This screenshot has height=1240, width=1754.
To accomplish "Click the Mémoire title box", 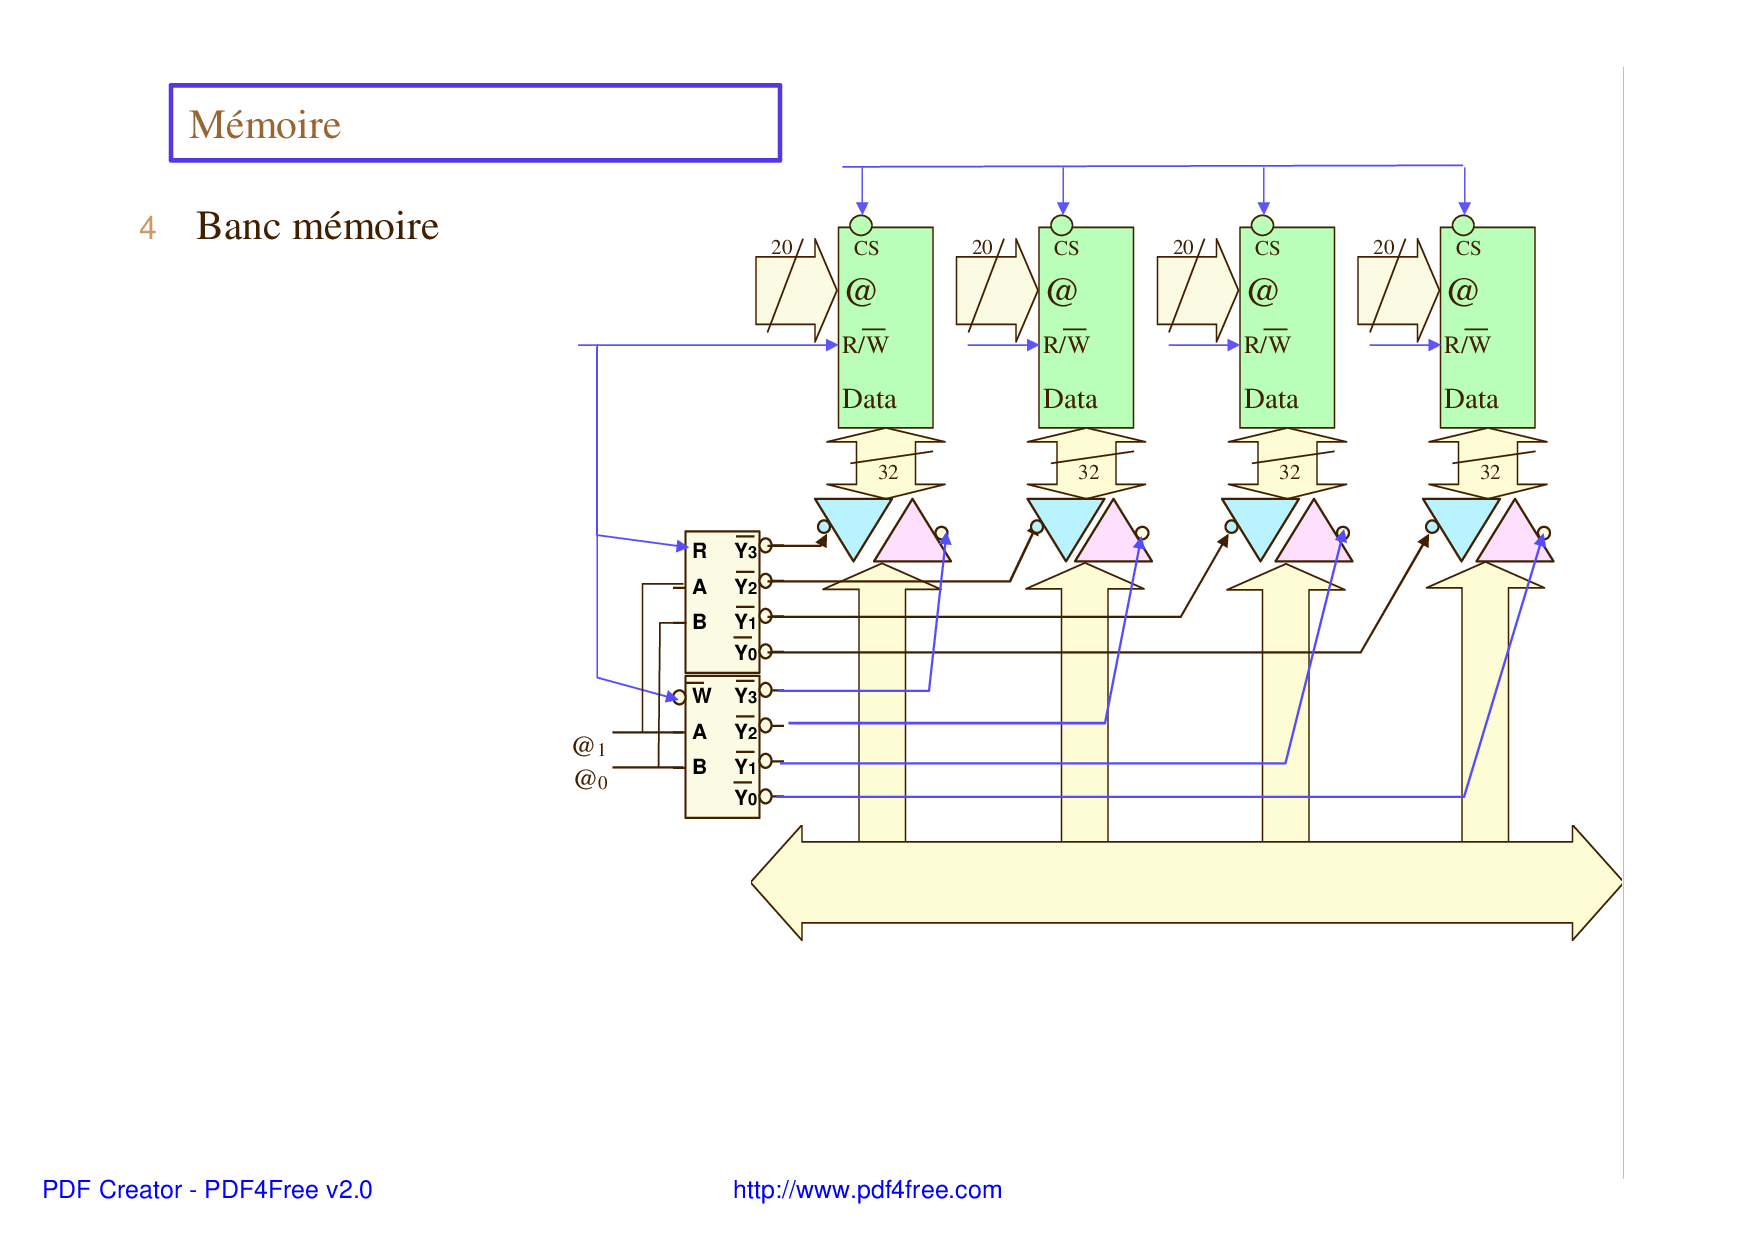I will tap(475, 123).
